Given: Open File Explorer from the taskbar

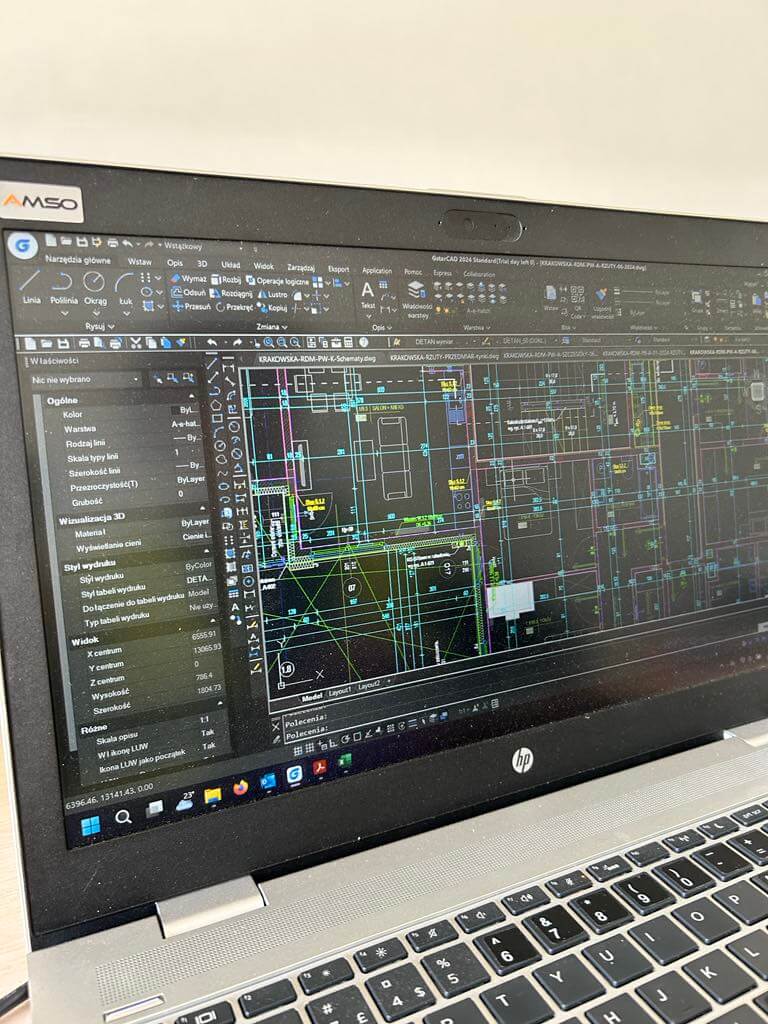Looking at the screenshot, I should tap(212, 794).
